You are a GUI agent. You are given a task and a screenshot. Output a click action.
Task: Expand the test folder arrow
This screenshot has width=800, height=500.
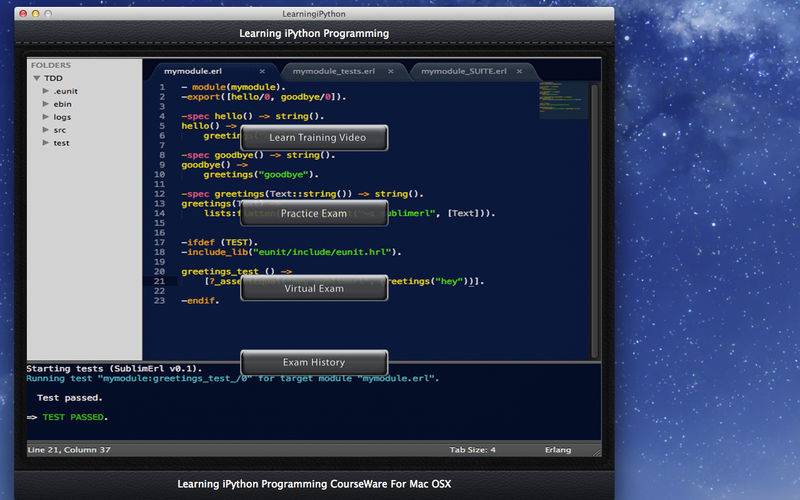[x=46, y=143]
